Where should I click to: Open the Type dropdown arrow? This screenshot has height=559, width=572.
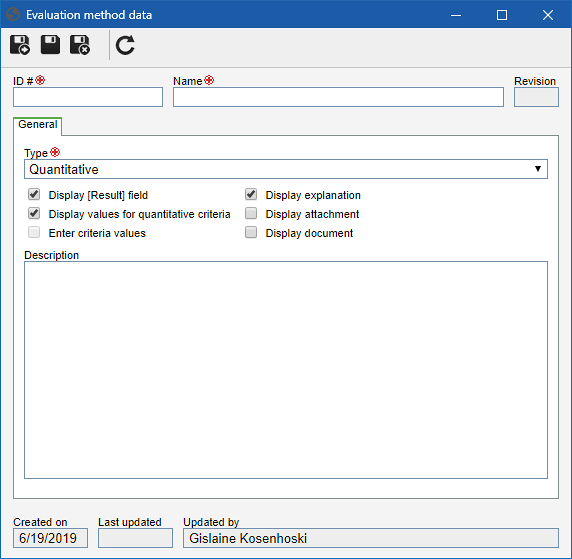538,169
